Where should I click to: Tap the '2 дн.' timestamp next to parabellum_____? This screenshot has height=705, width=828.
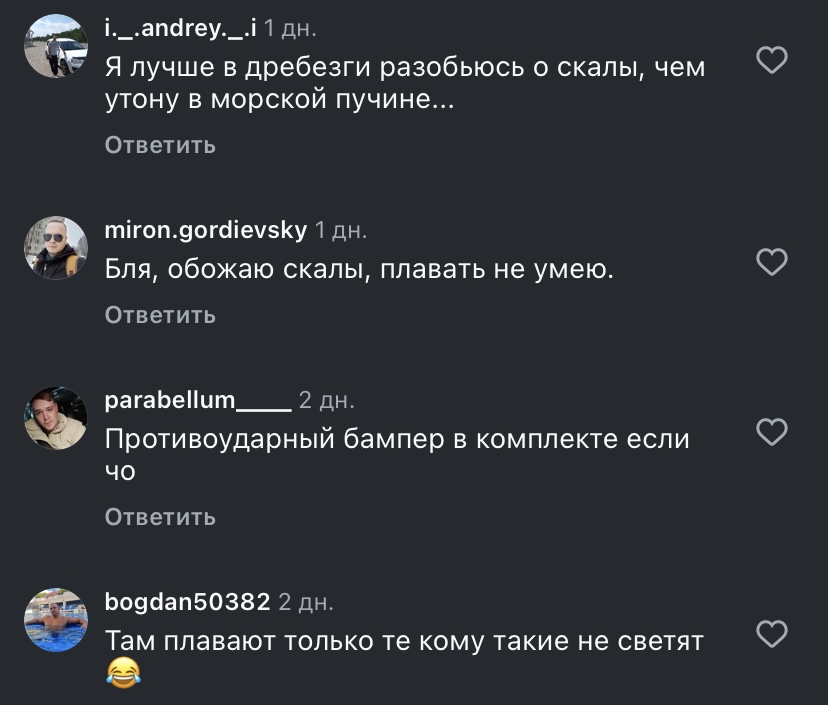327,400
